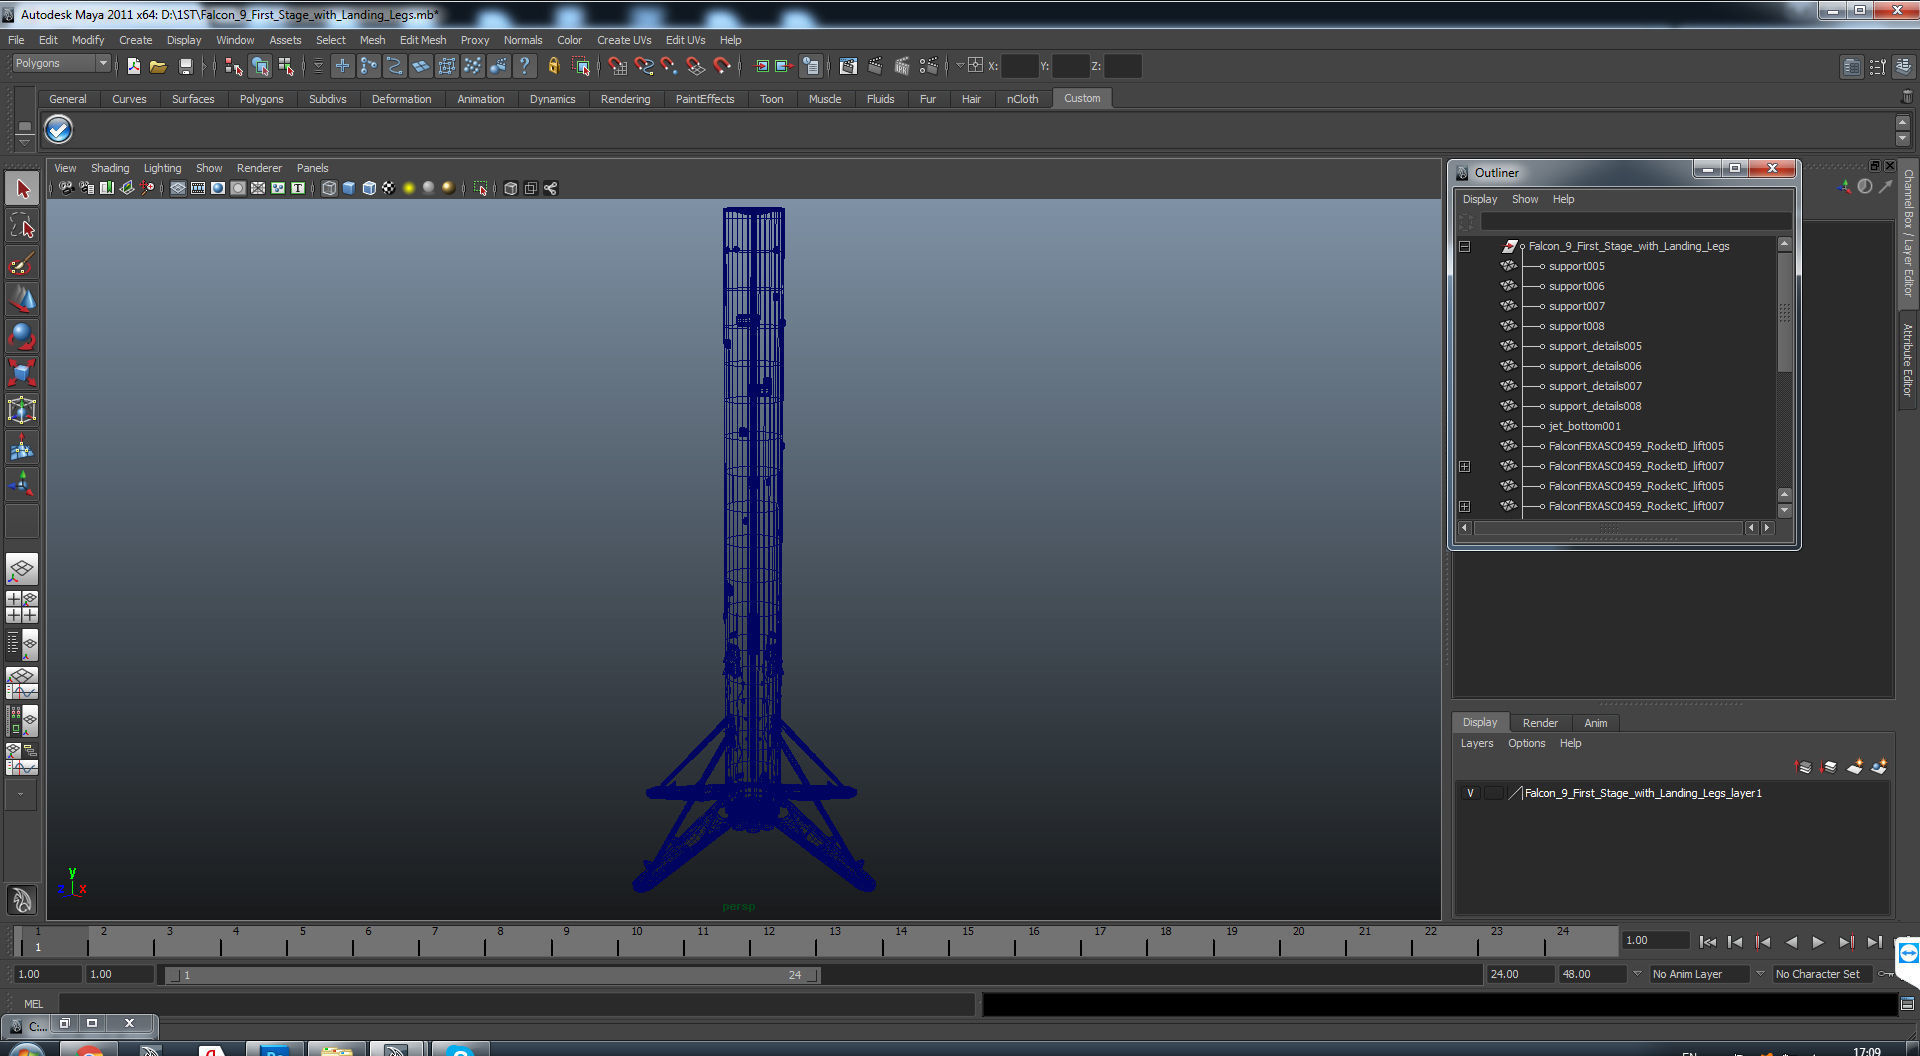Screen dimensions: 1920x1056
Task: Click the new scene icon
Action: click(133, 66)
